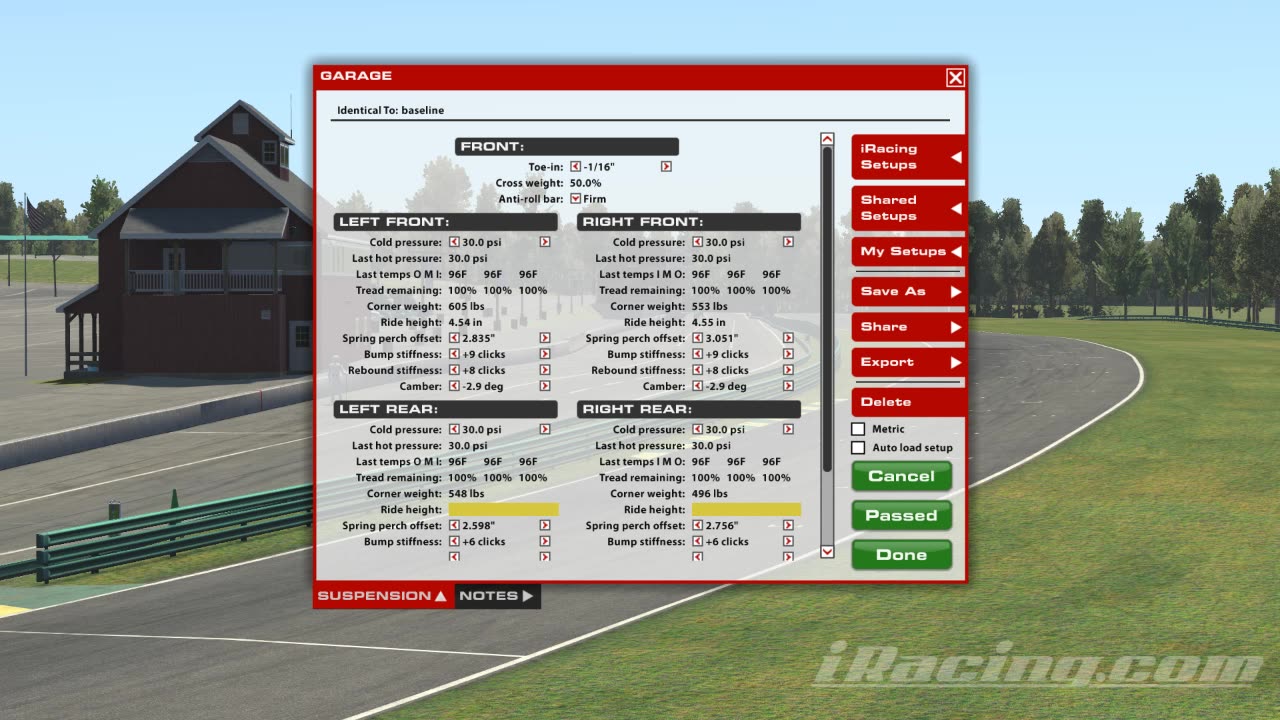Decrease Right Rear cold pressure

[x=697, y=429]
